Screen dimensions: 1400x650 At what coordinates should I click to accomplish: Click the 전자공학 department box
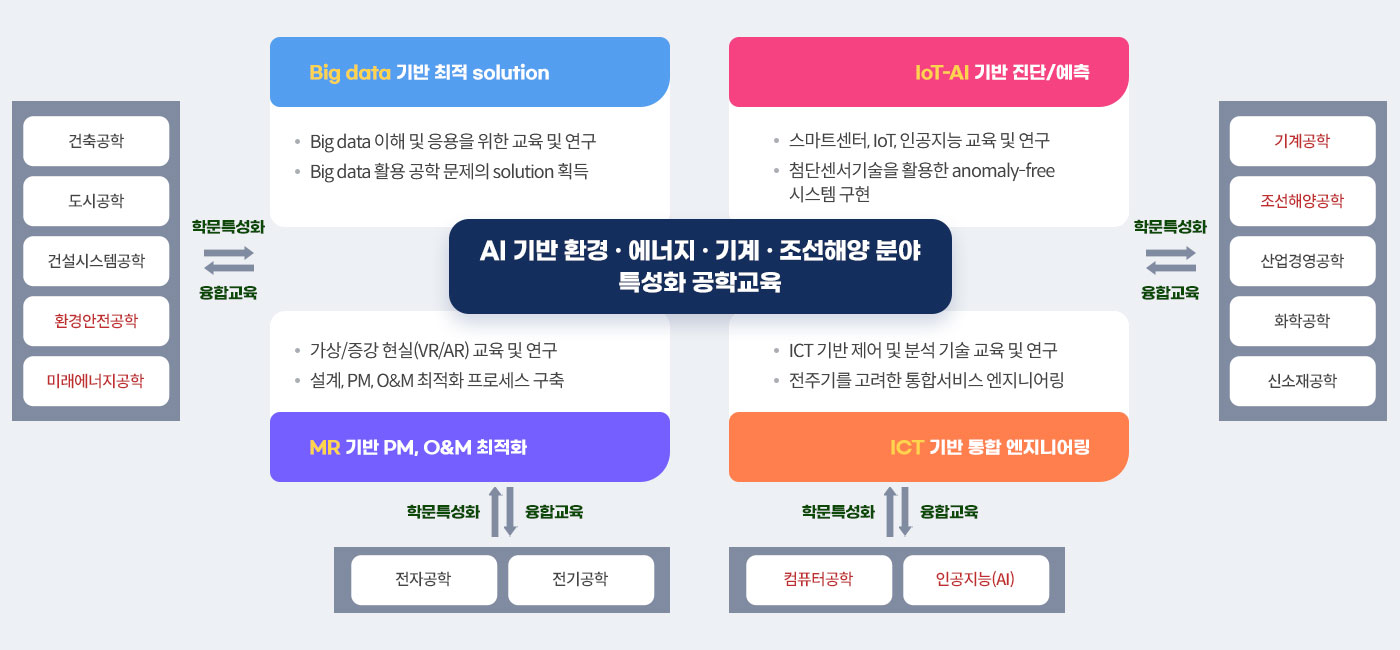tap(424, 580)
